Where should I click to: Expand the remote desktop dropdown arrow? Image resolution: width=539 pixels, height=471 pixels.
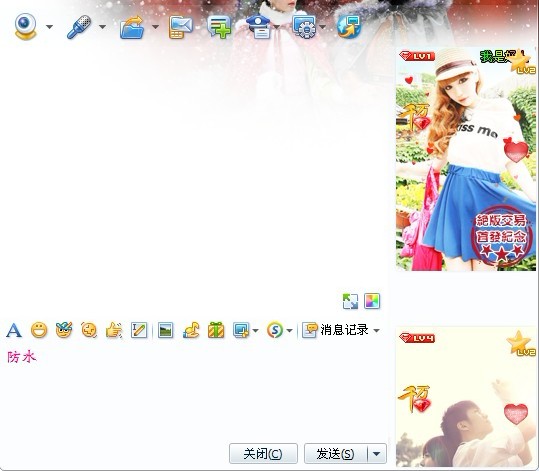click(x=322, y=27)
